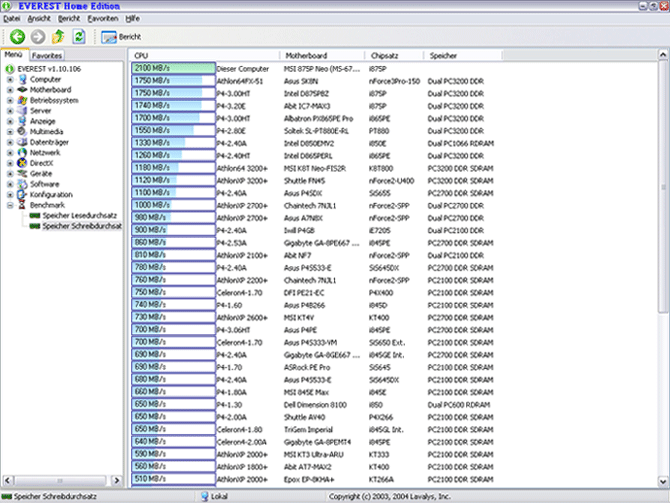This screenshot has width=670, height=503.
Task: Select the Multimedia tree icon
Action: click(22, 132)
